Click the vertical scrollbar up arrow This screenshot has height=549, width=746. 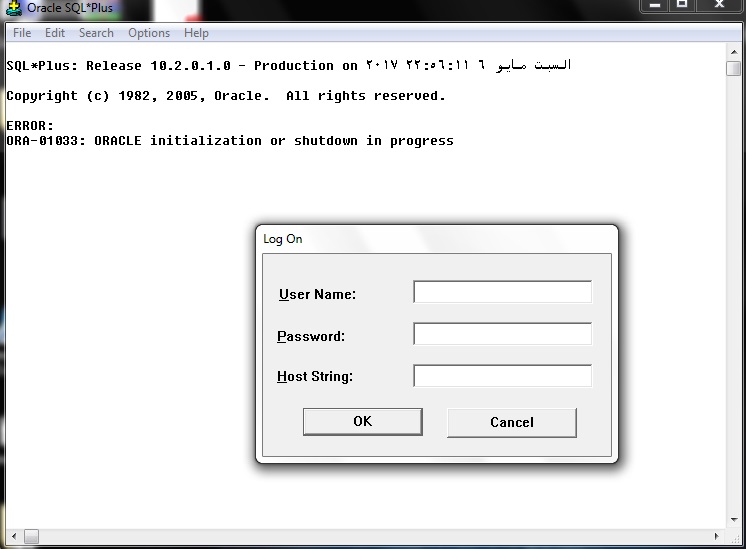point(733,50)
